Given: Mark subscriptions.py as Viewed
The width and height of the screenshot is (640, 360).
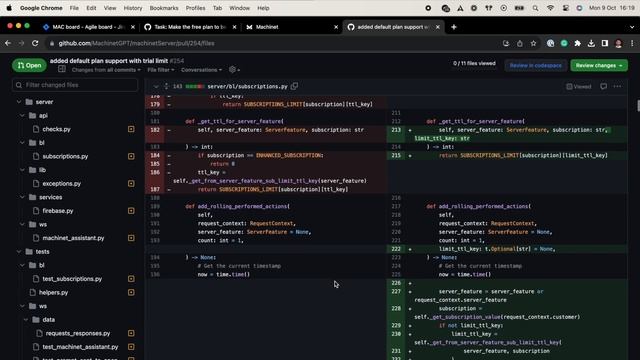Looking at the screenshot, I should 578,86.
